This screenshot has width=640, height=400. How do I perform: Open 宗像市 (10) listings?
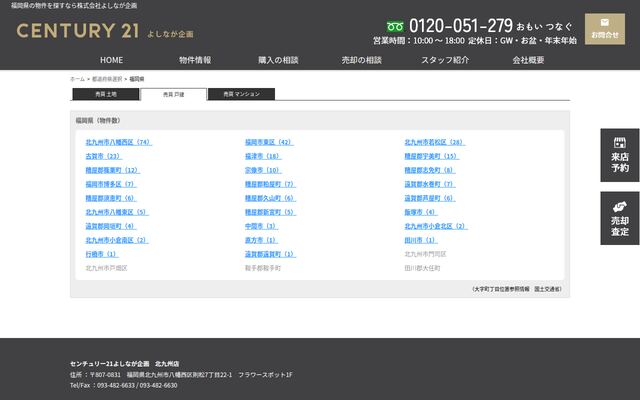[x=263, y=170]
